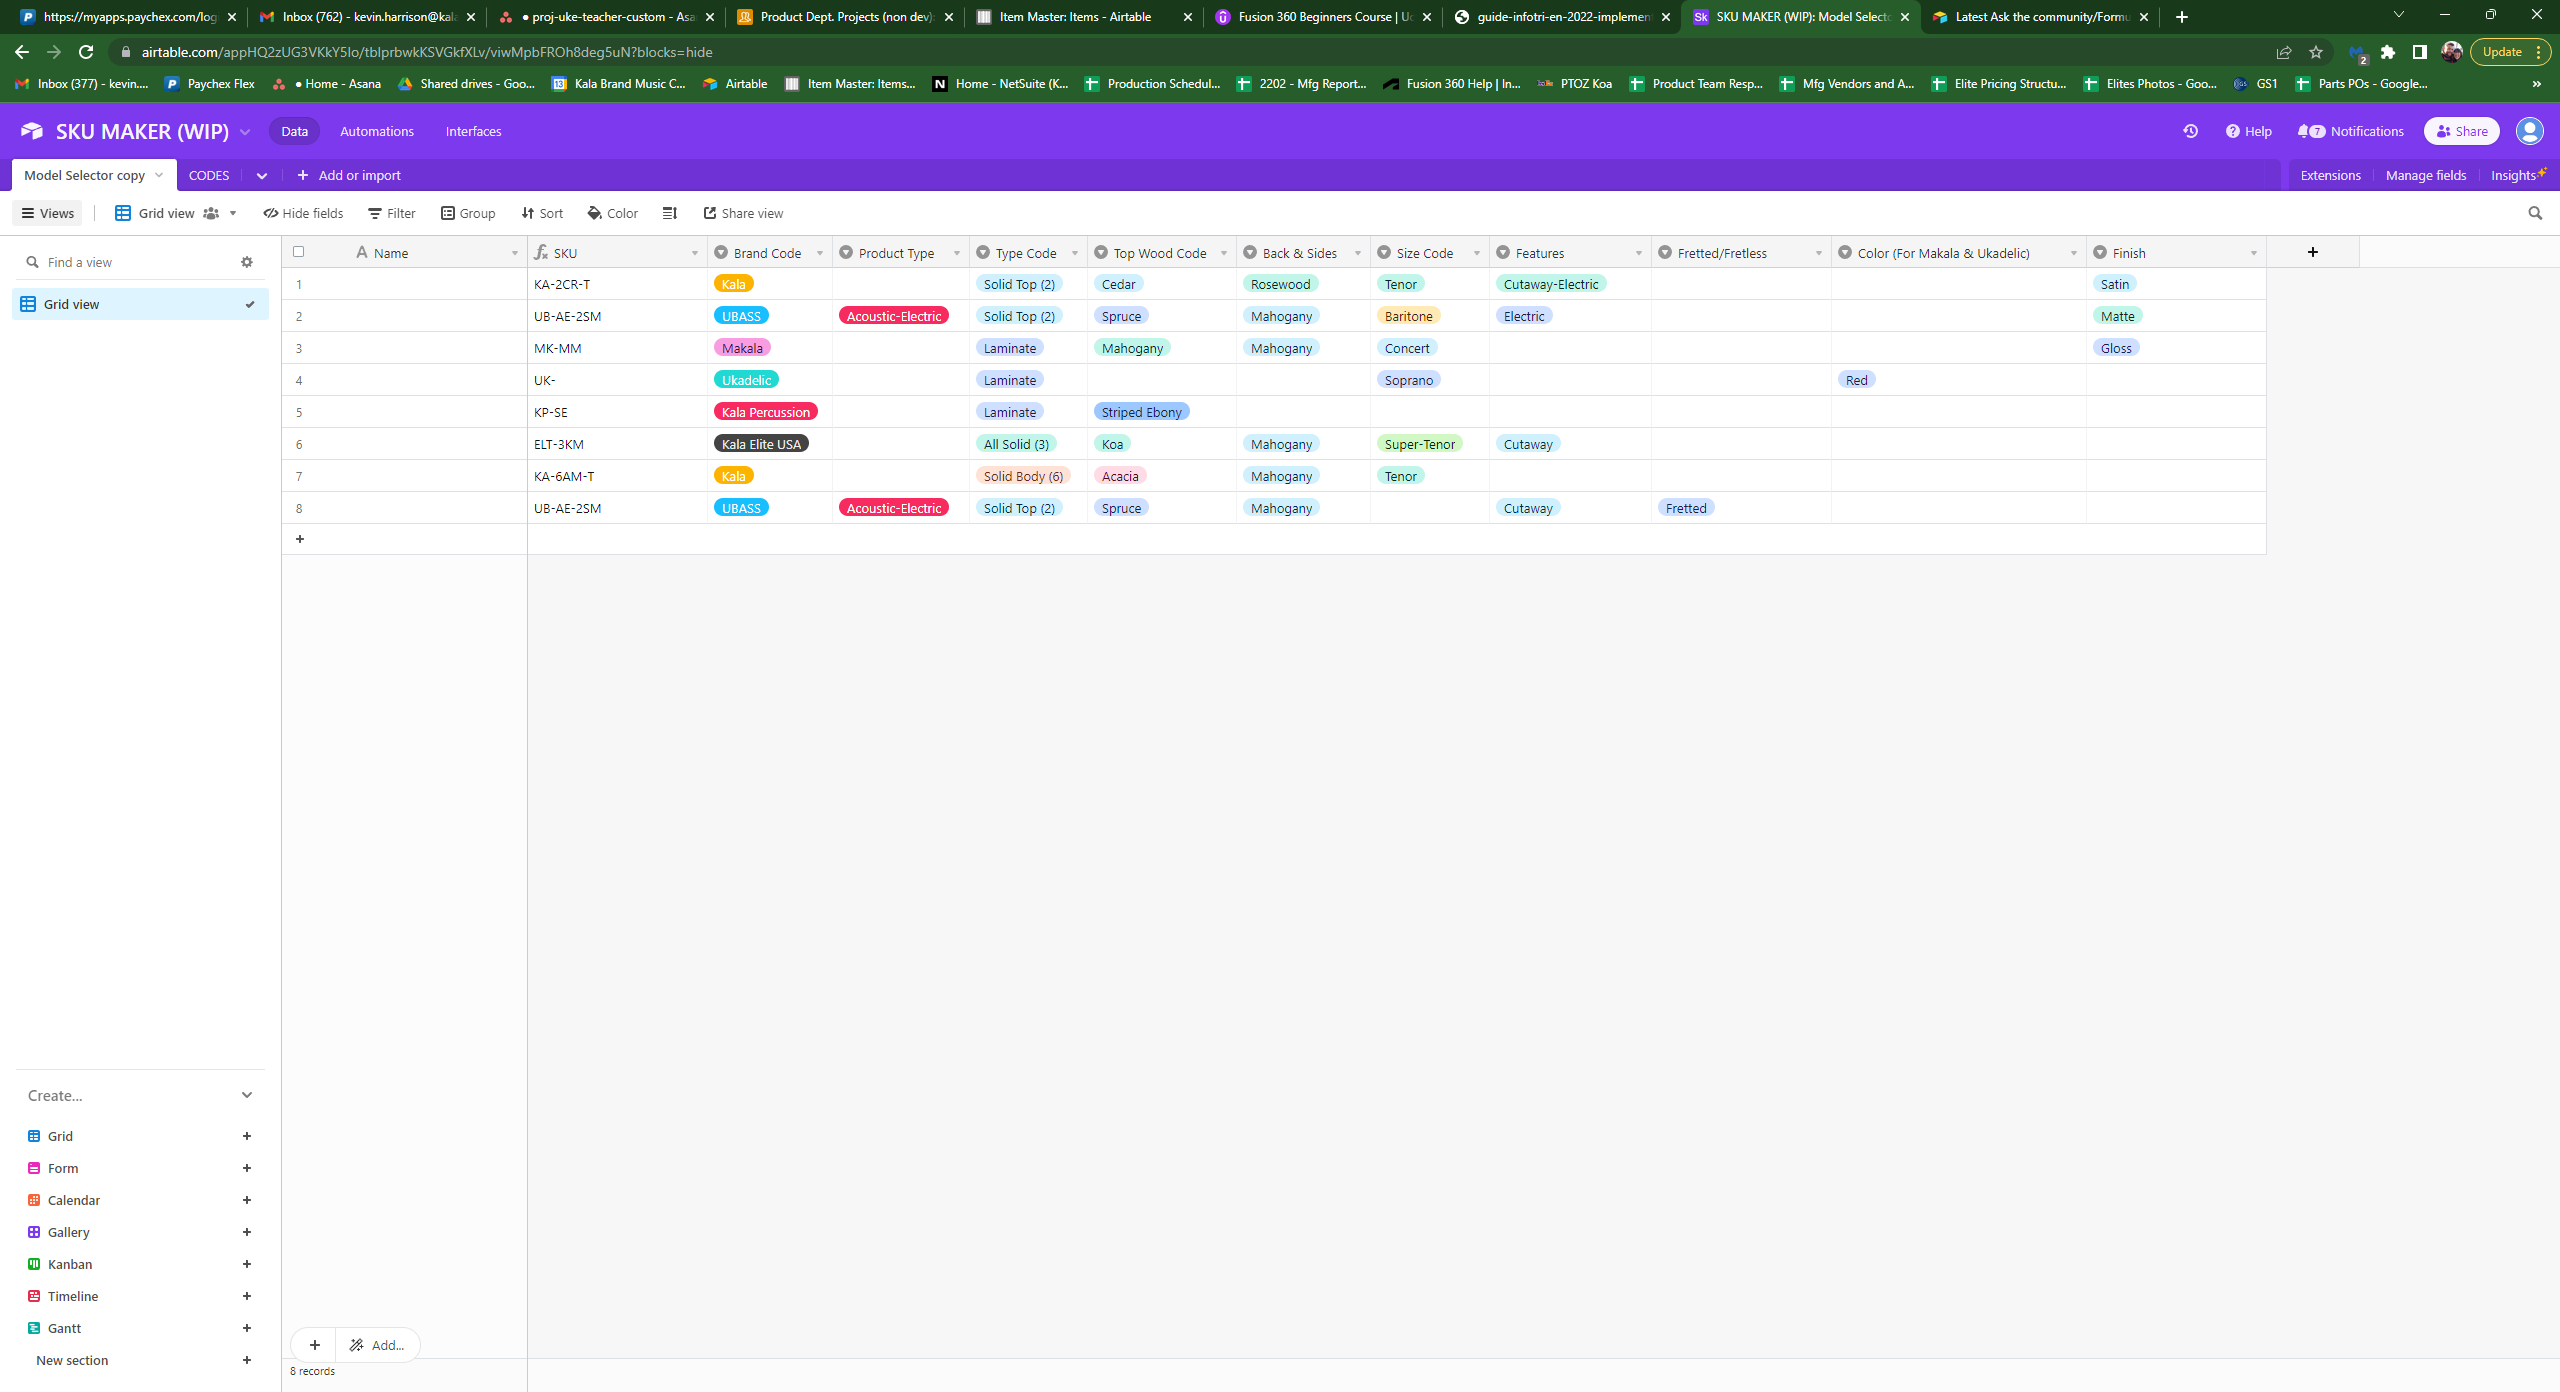This screenshot has width=2560, height=1392.
Task: Select SKU cell ELT-3KM
Action: (617, 444)
